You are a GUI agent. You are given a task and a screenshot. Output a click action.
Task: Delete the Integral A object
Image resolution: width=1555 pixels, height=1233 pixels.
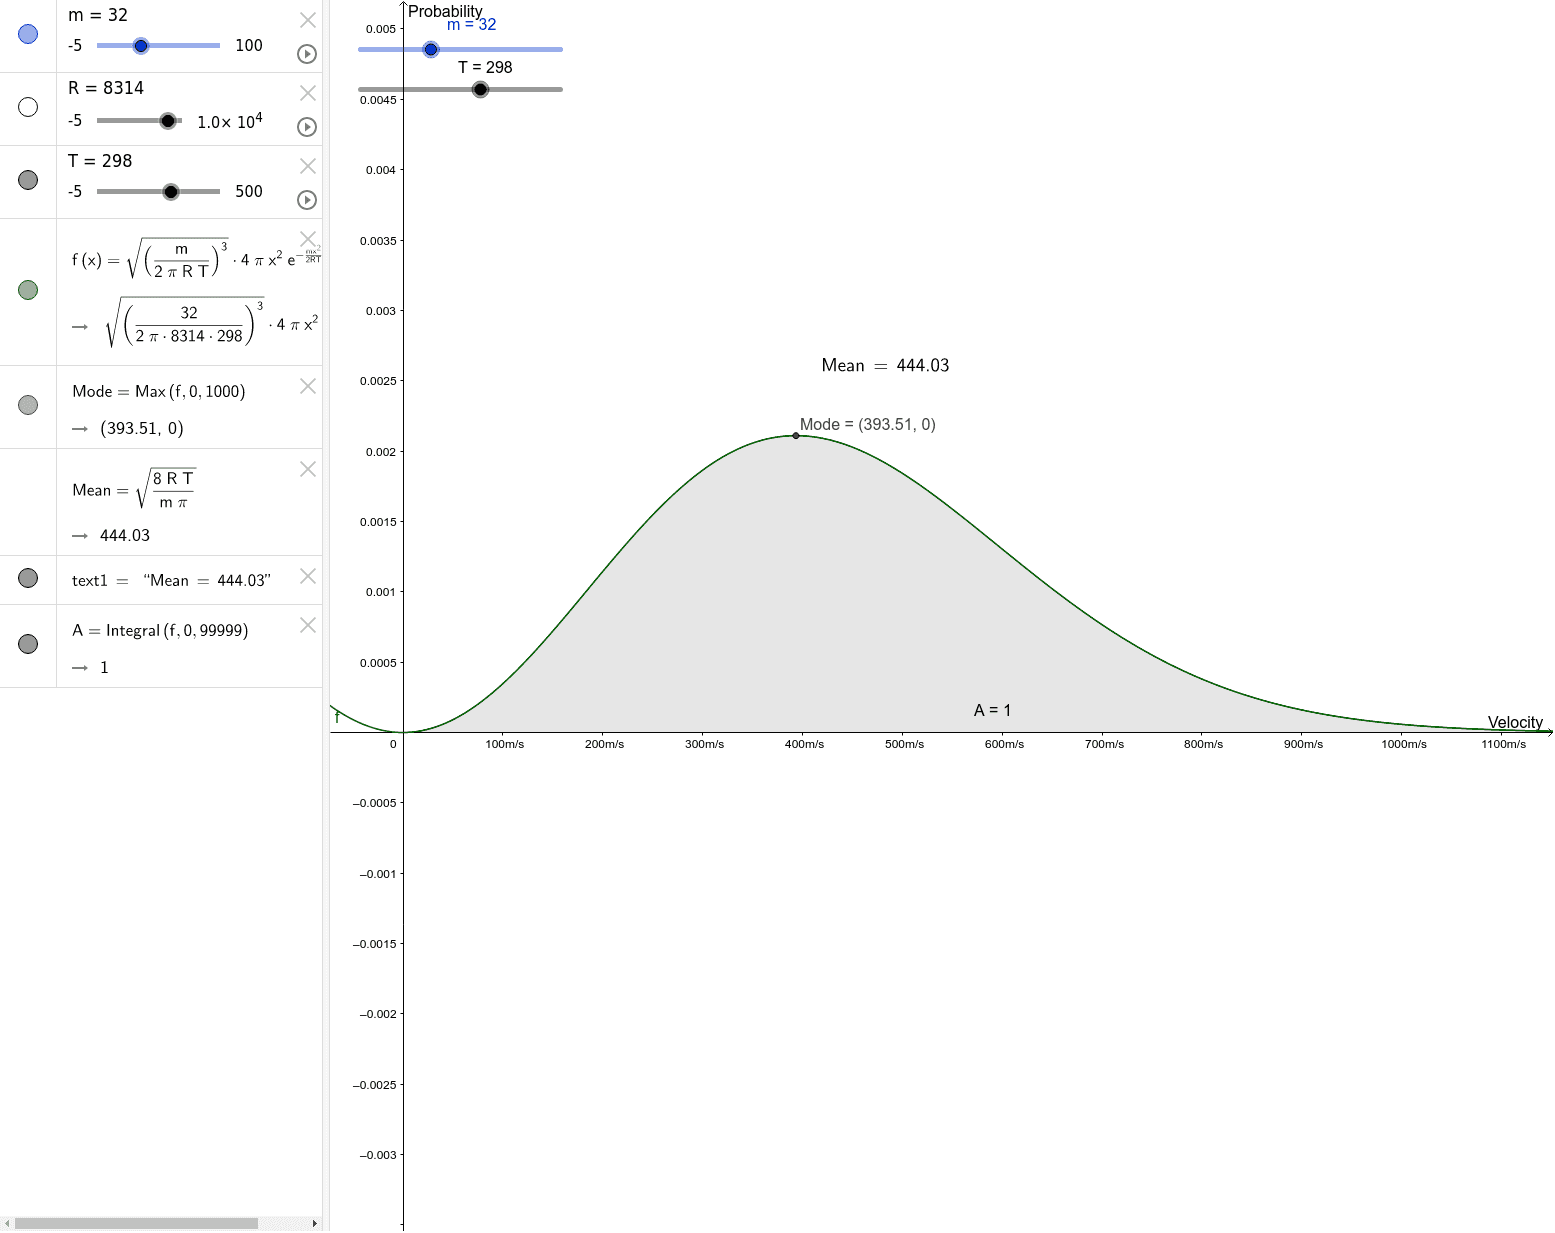tap(307, 625)
